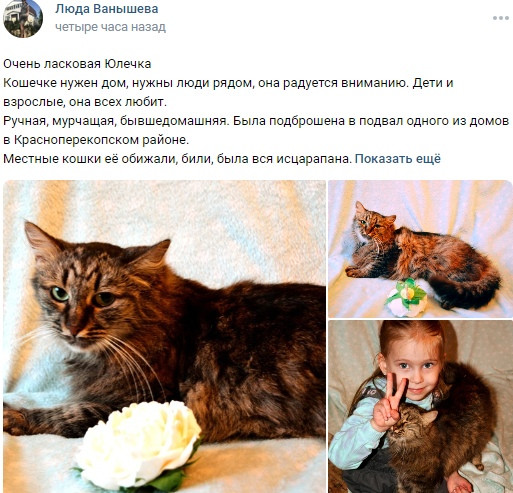Open the large photo of the lying cat

click(164, 337)
